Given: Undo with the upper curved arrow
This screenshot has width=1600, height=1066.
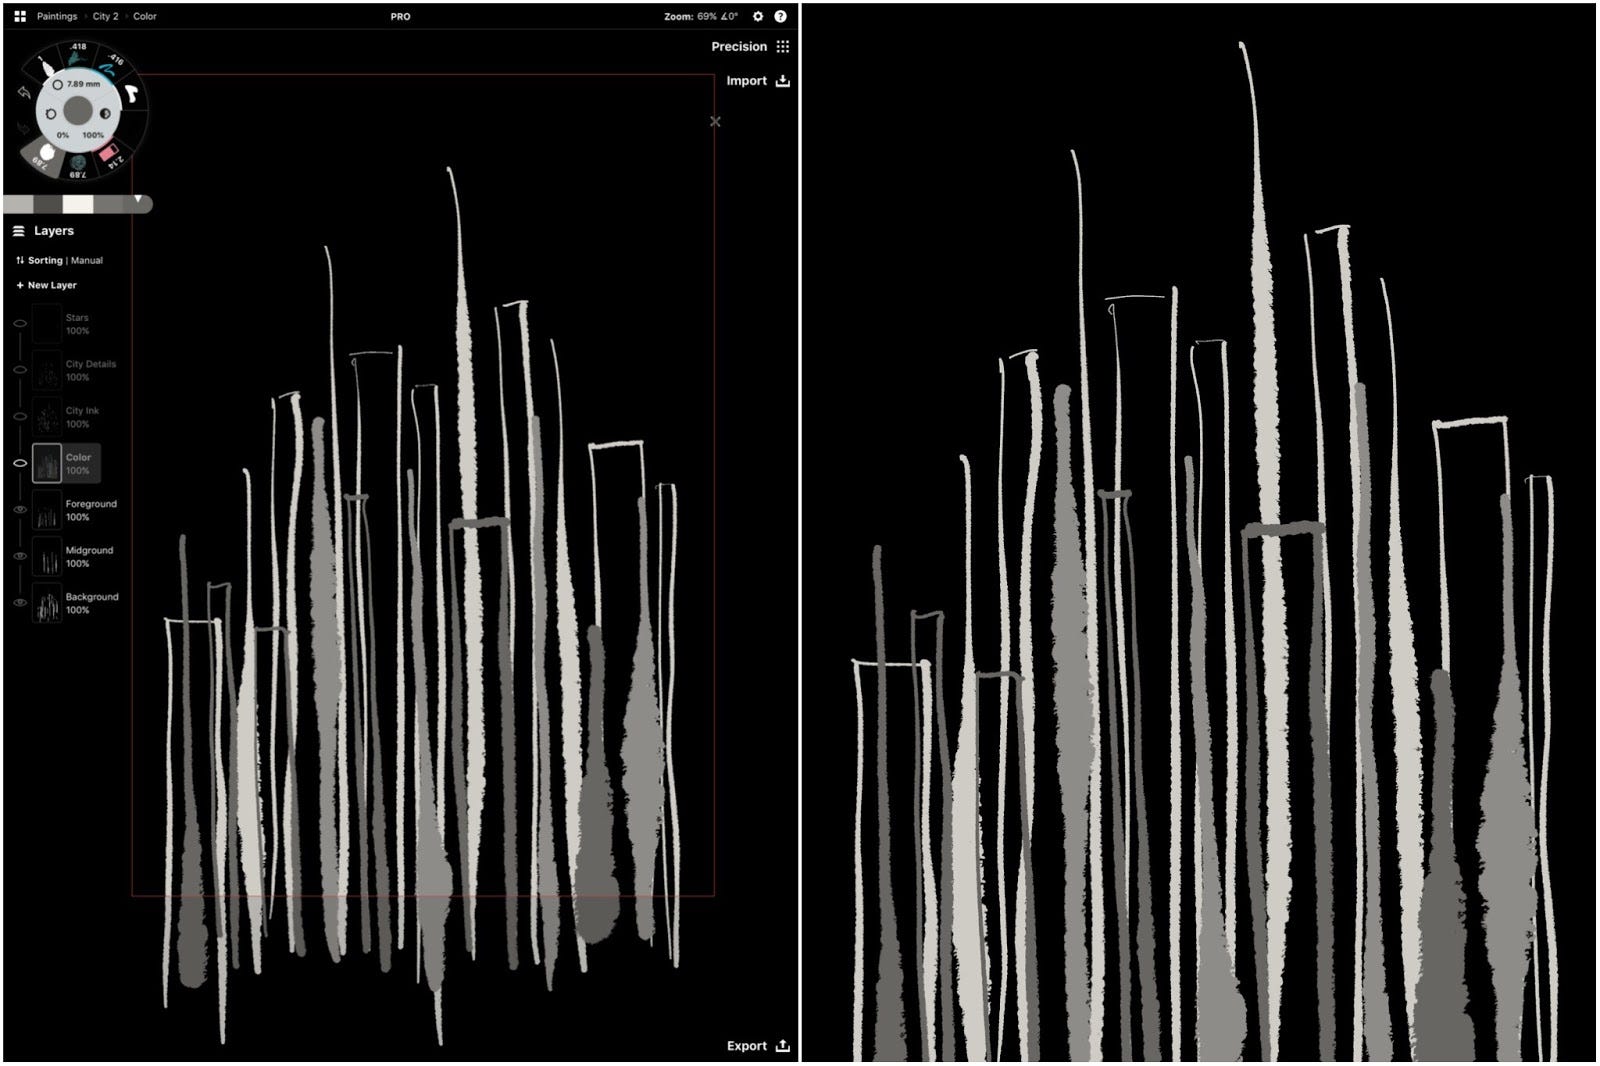Looking at the screenshot, I should click(x=24, y=92).
